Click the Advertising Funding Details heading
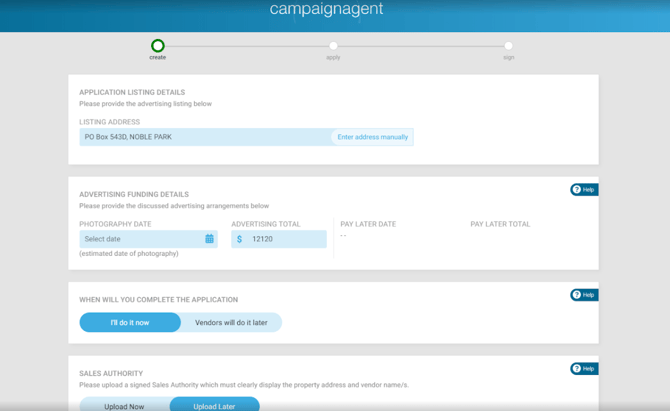Image resolution: width=670 pixels, height=411 pixels. pos(134,194)
